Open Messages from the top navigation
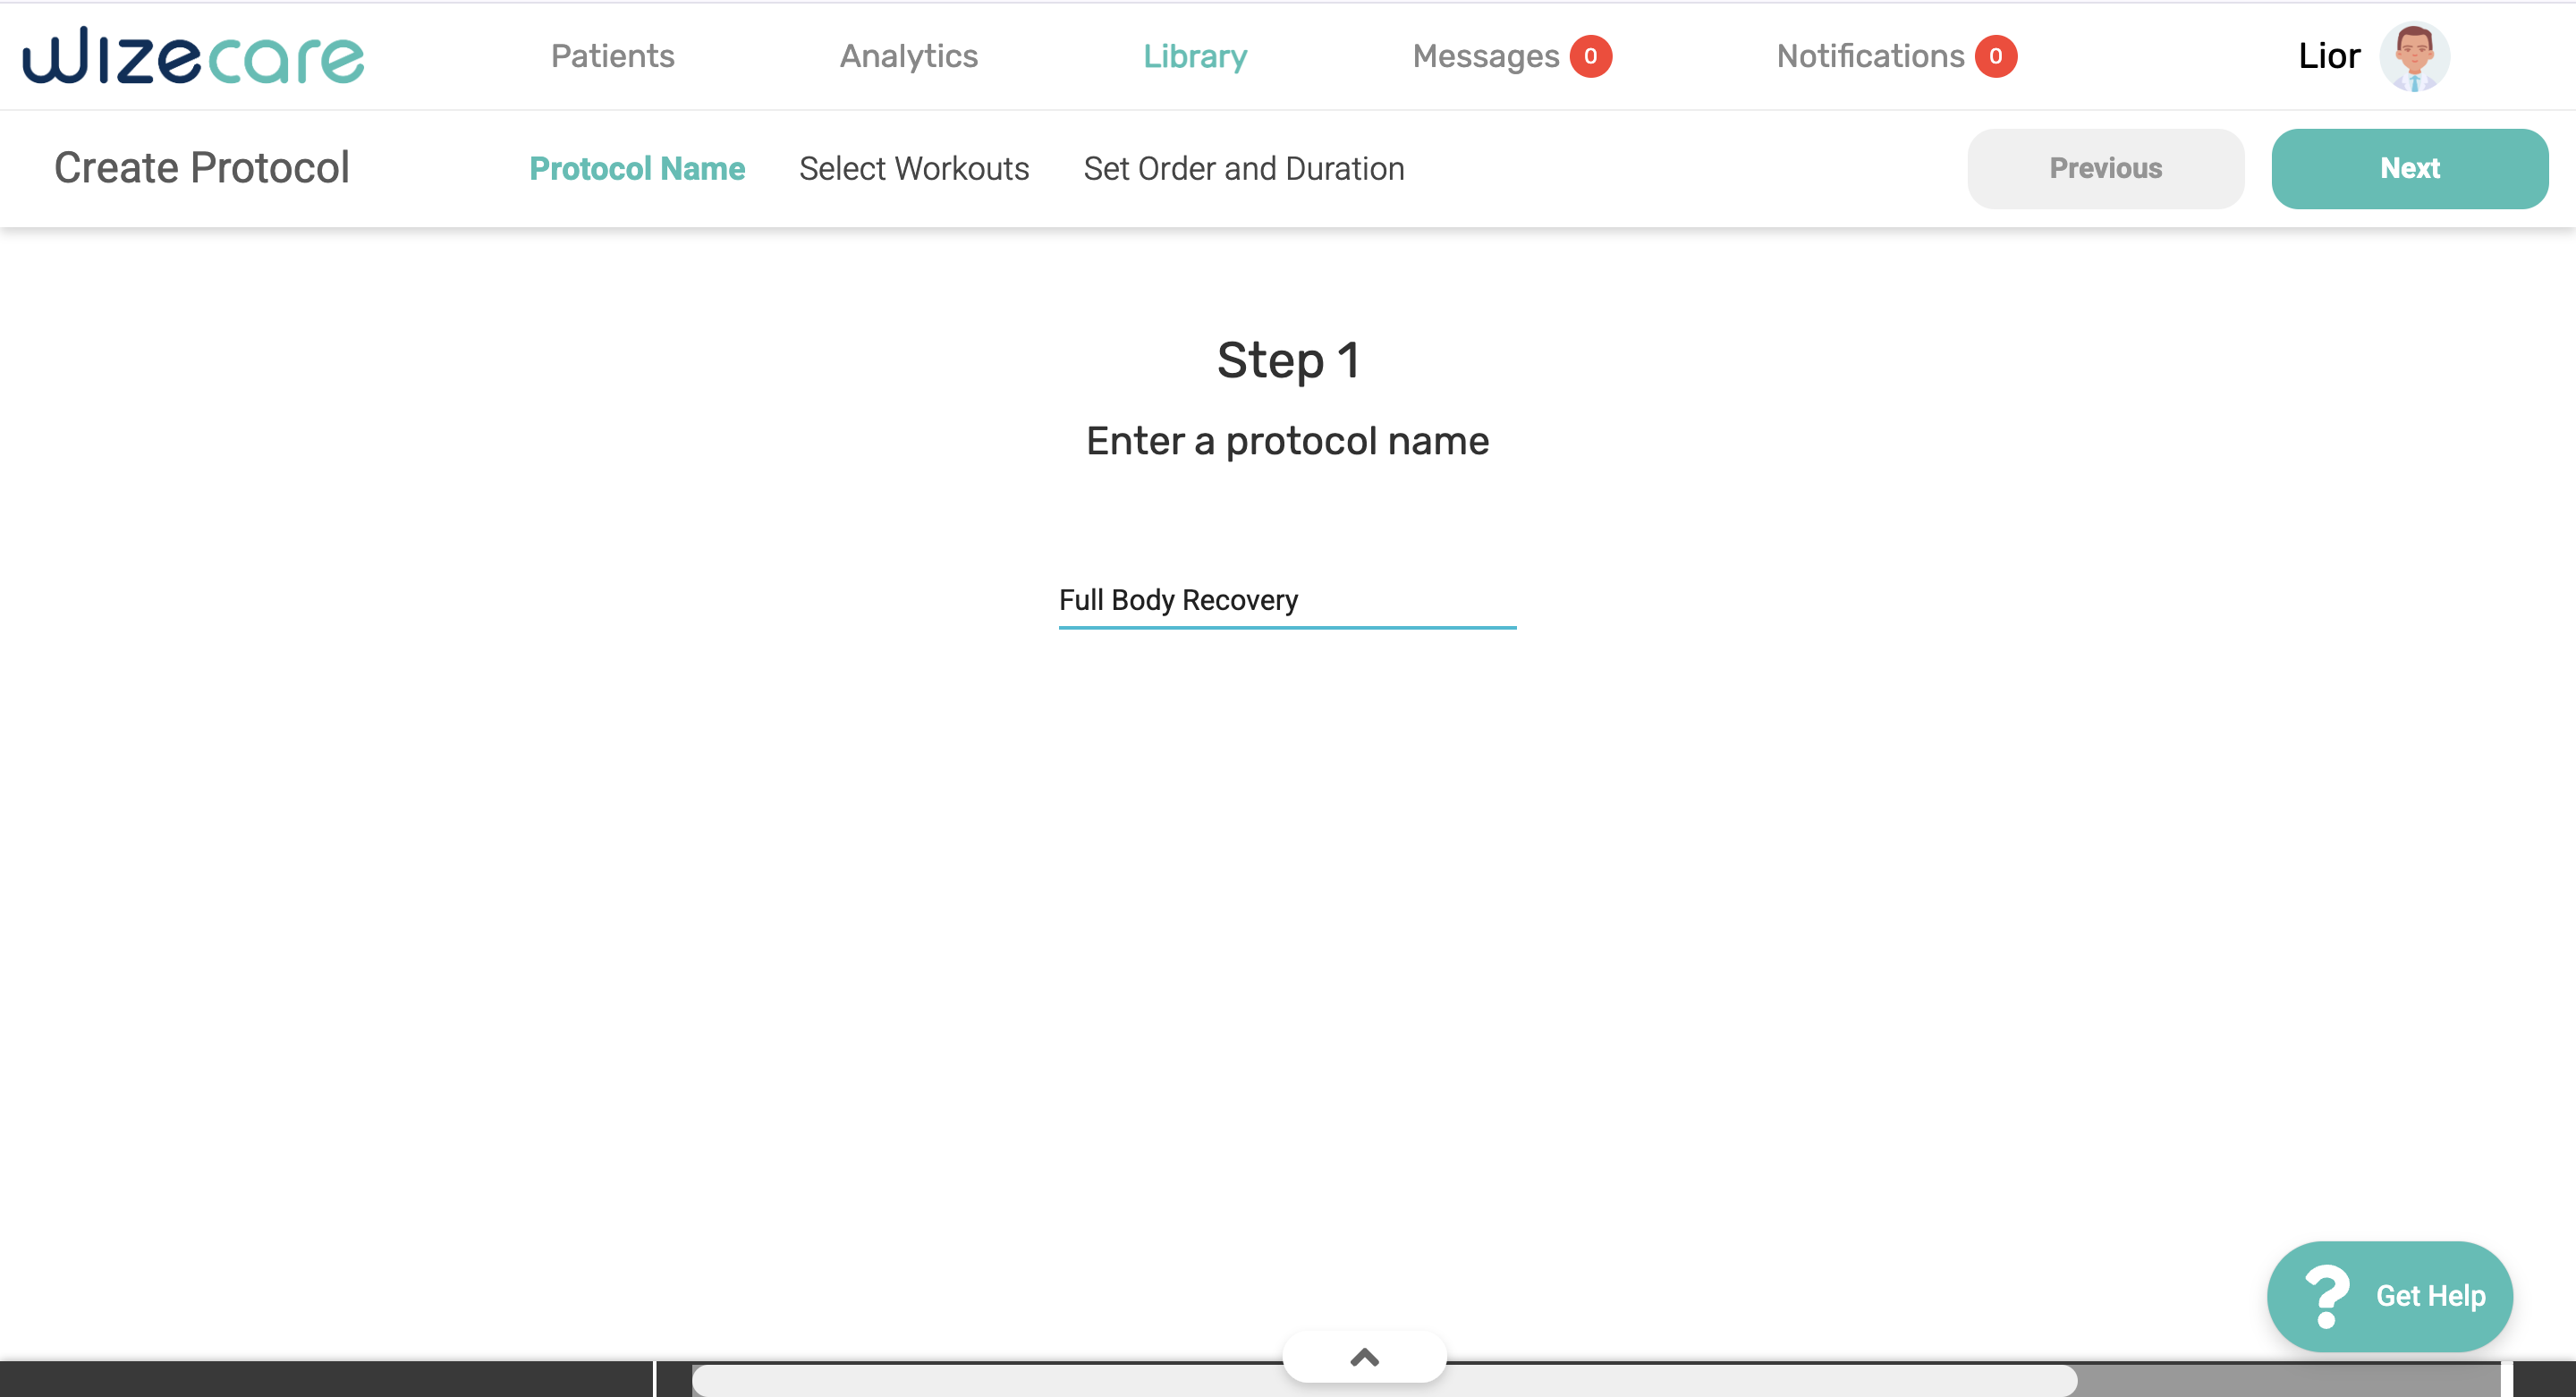Screen dimensions: 2576x1397 [1485, 56]
